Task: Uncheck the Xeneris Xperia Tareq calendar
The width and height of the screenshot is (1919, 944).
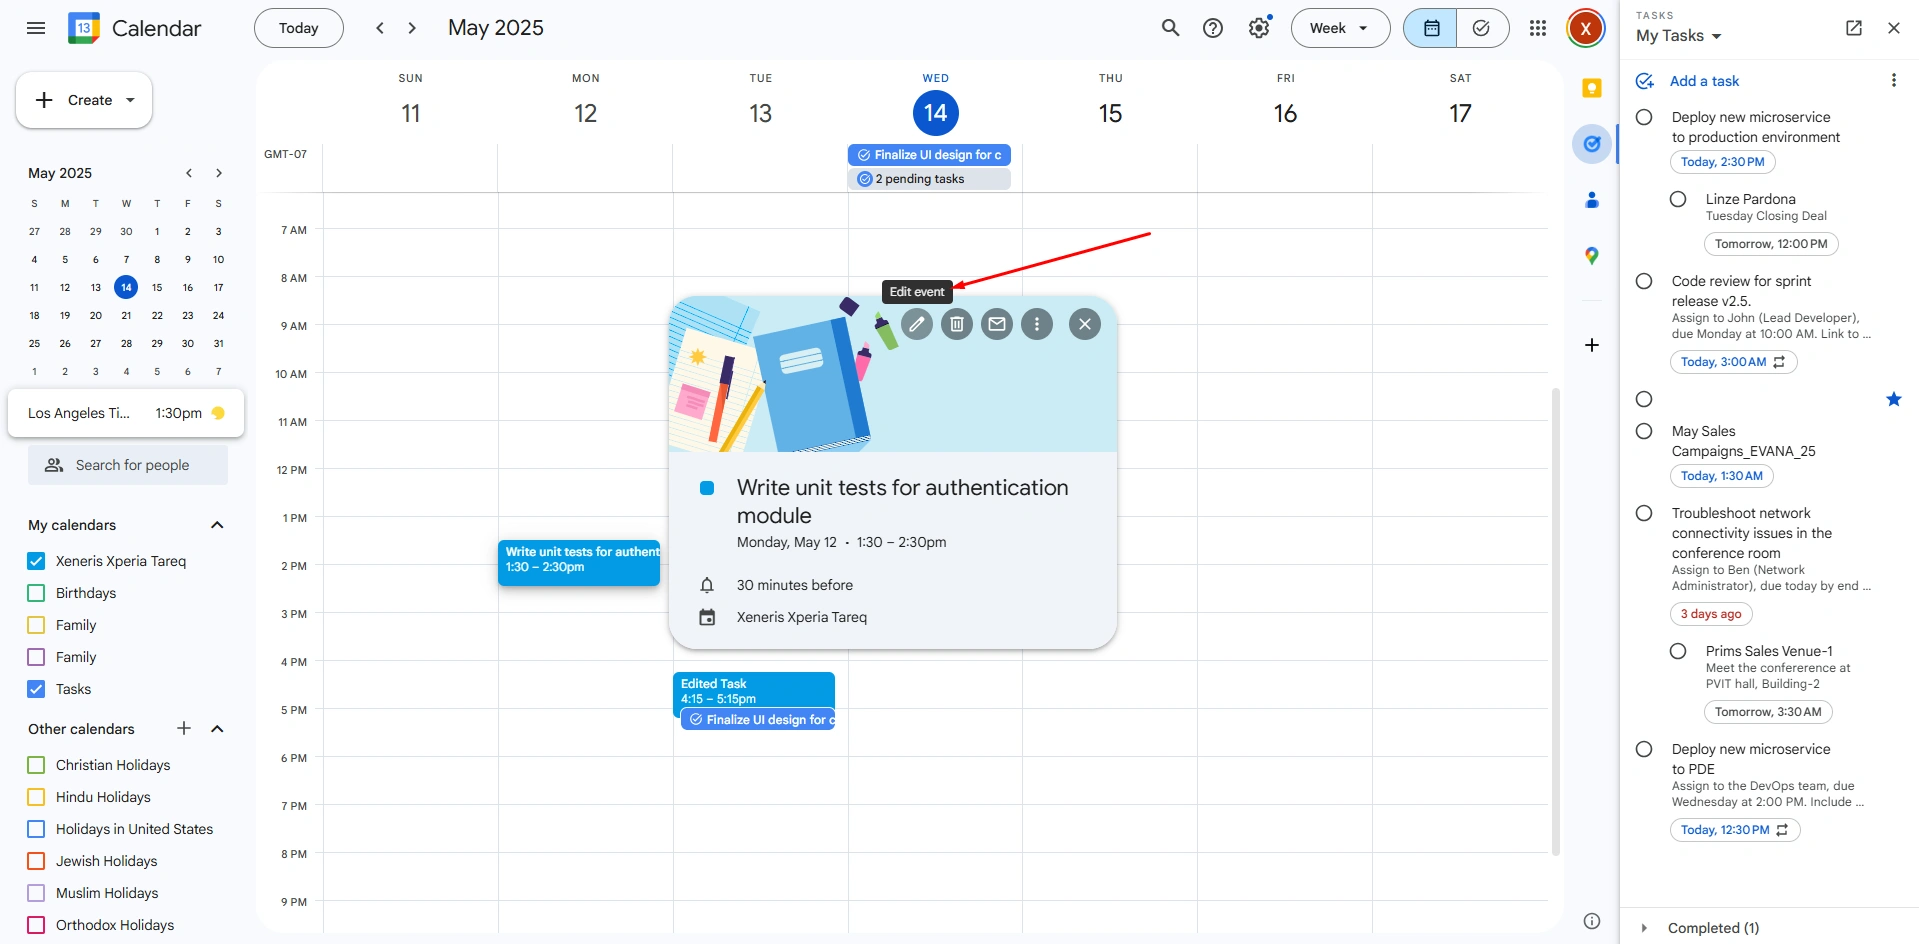Action: [36, 561]
